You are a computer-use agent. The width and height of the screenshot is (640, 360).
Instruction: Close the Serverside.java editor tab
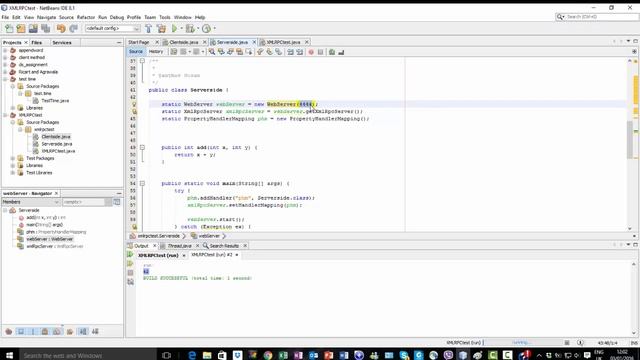[x=254, y=42]
